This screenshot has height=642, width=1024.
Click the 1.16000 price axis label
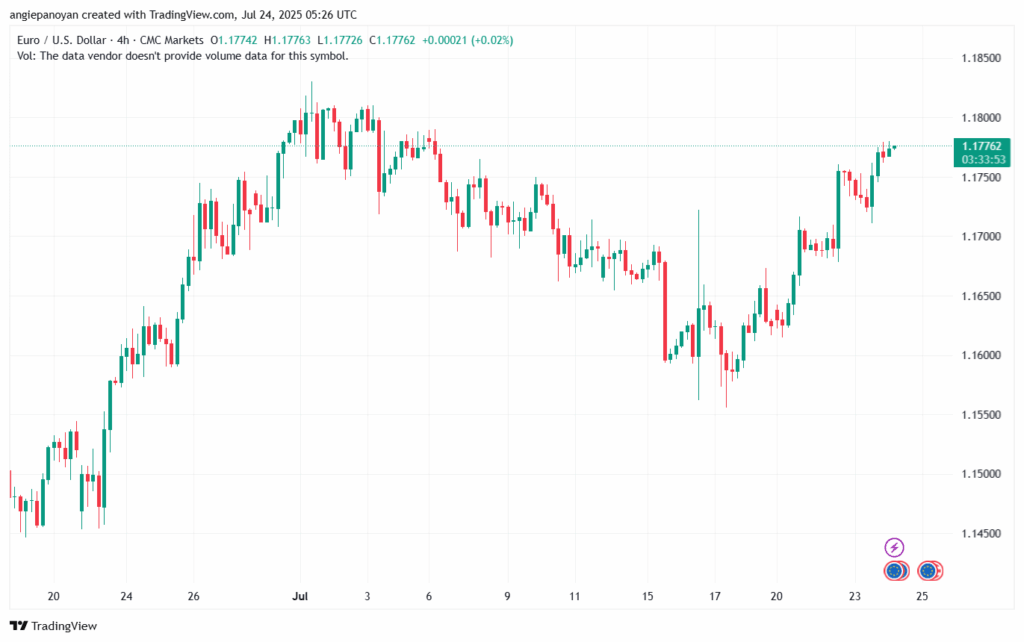pos(981,355)
